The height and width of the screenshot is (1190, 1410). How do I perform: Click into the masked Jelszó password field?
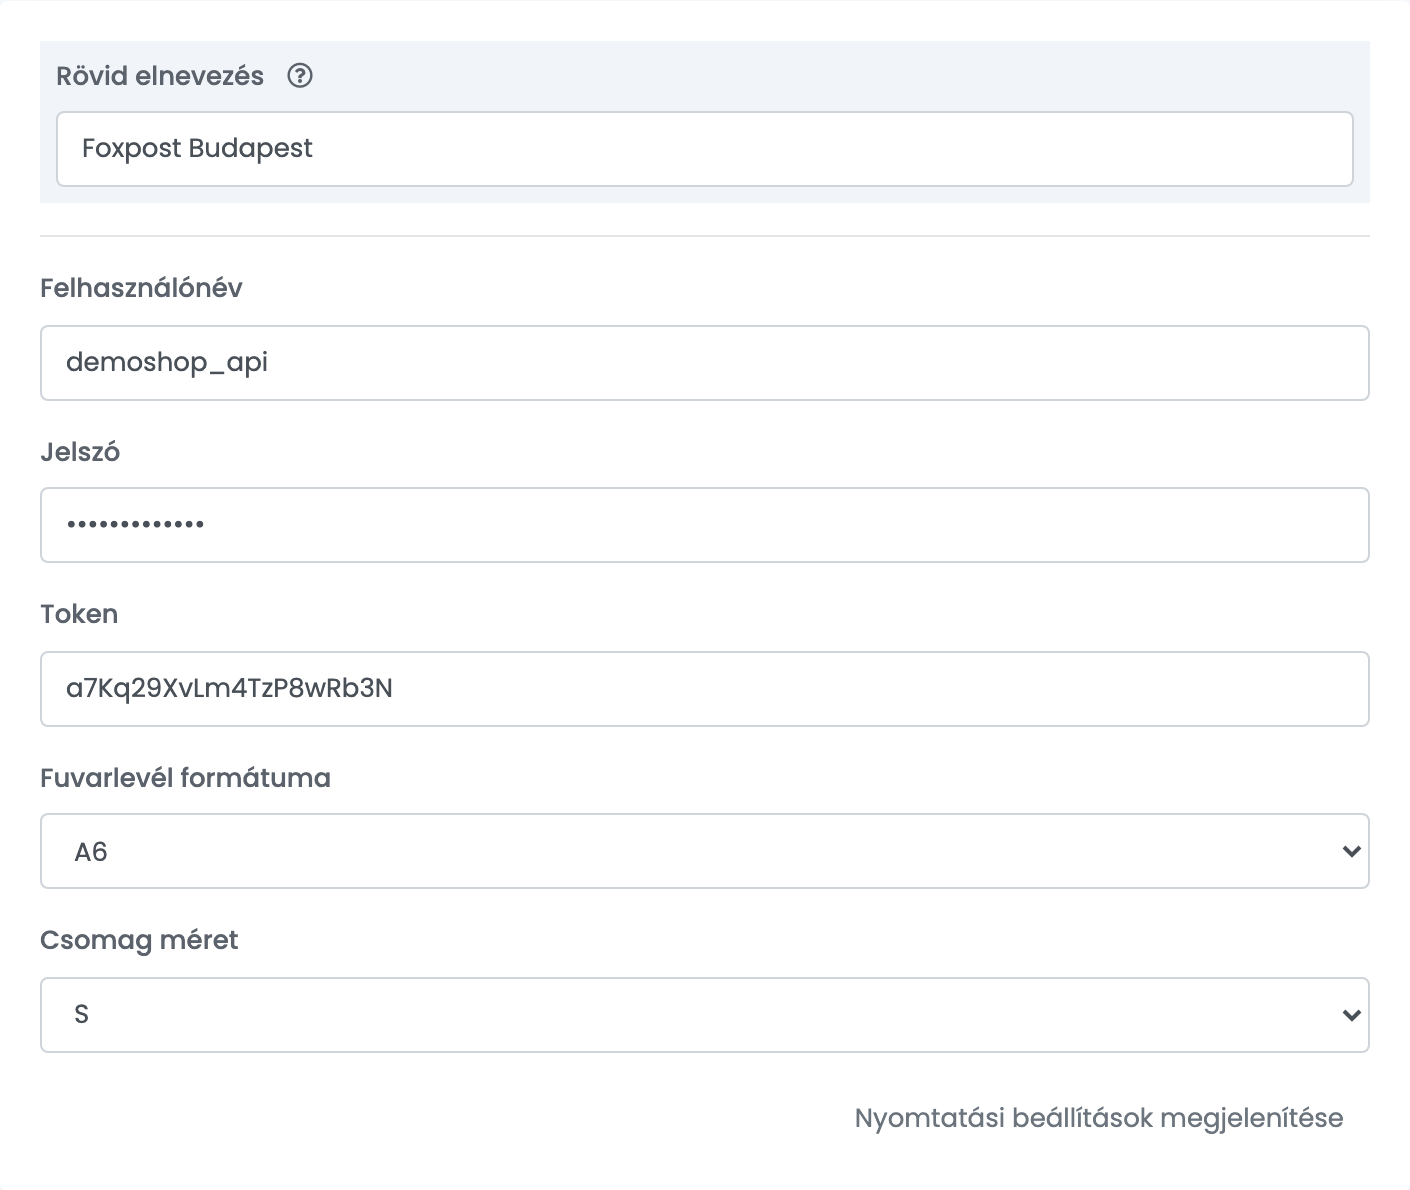pos(705,525)
